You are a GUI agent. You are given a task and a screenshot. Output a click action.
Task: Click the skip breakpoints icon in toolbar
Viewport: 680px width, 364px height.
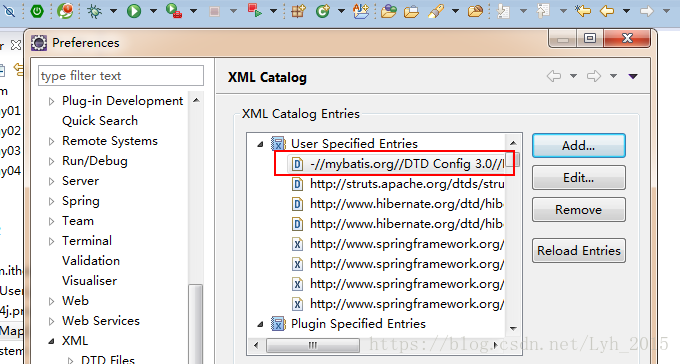(x=10, y=11)
